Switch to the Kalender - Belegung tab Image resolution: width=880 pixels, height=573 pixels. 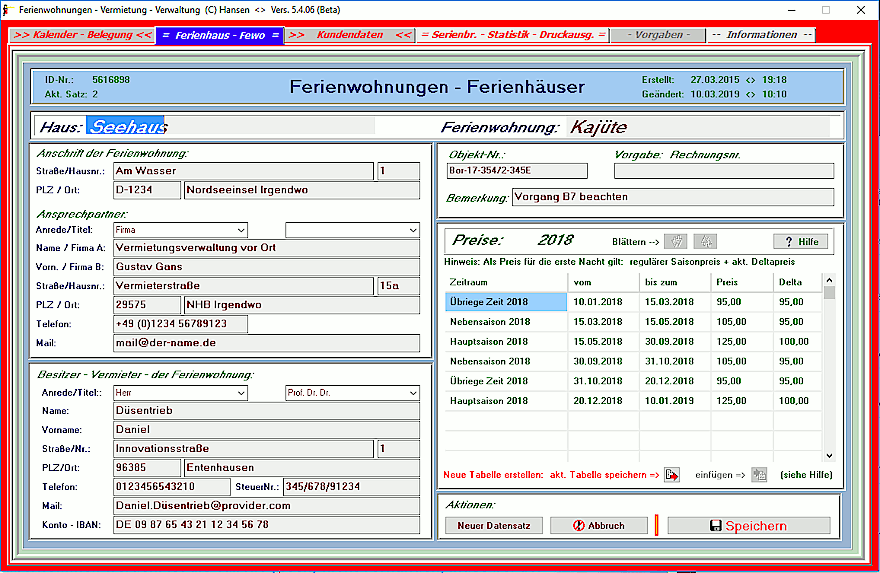[83, 35]
